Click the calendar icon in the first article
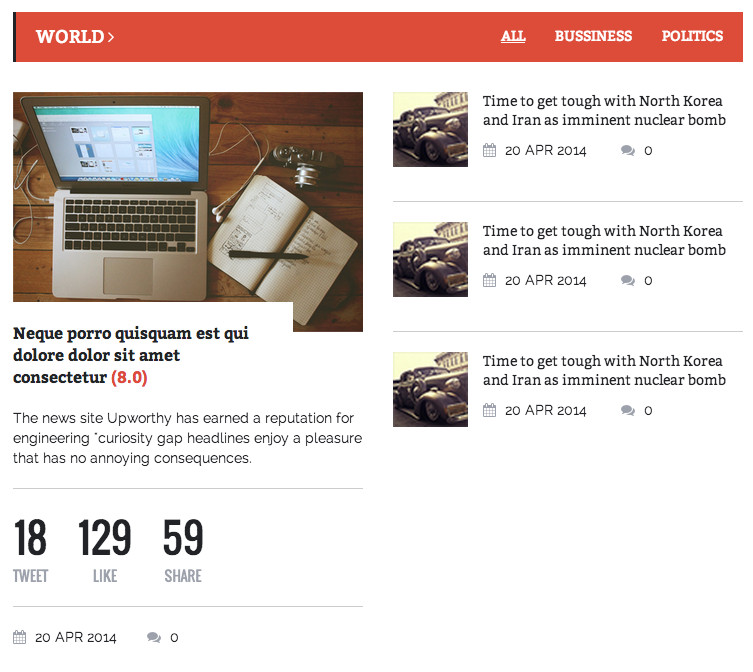753x672 pixels. pos(489,150)
